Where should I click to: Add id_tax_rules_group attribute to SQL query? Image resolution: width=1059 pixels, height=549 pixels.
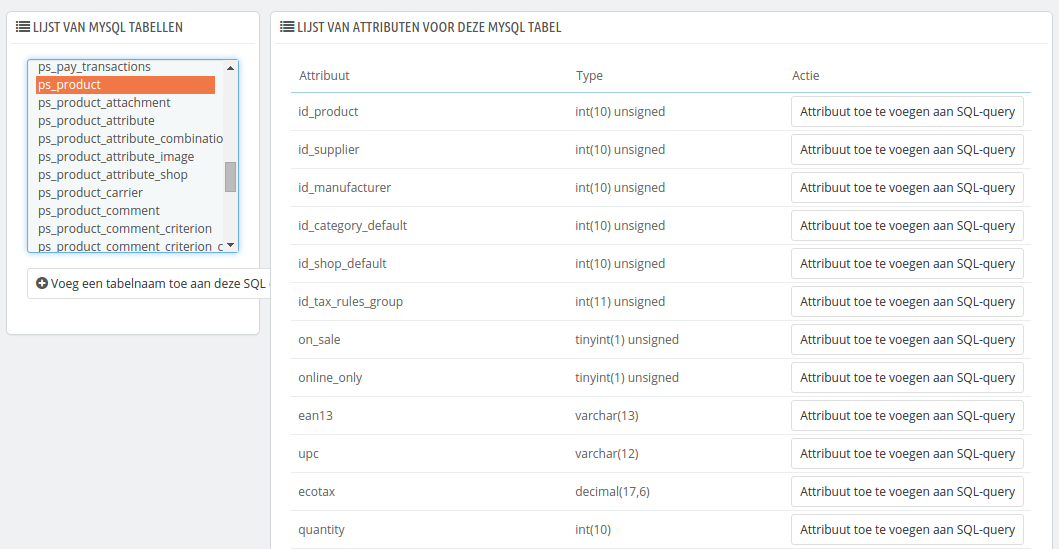[907, 302]
